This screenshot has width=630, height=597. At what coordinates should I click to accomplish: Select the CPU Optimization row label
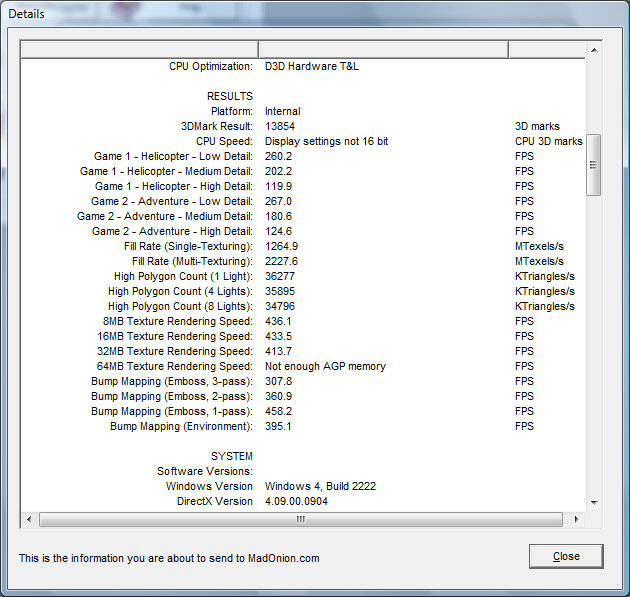211,67
